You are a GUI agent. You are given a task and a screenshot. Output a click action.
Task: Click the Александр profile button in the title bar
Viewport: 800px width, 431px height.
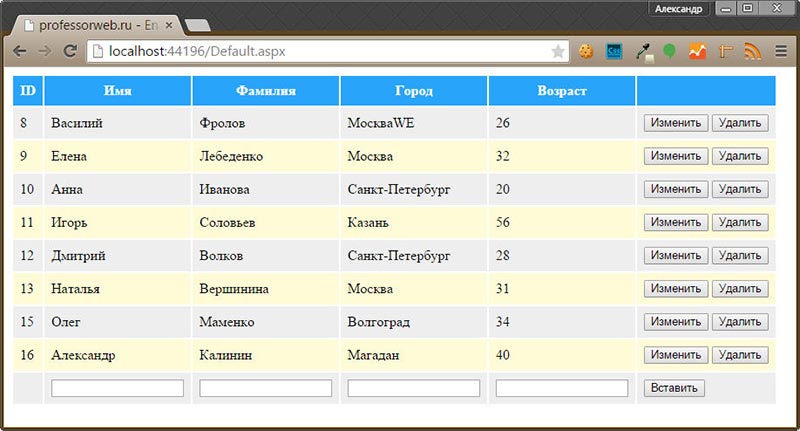(x=679, y=9)
